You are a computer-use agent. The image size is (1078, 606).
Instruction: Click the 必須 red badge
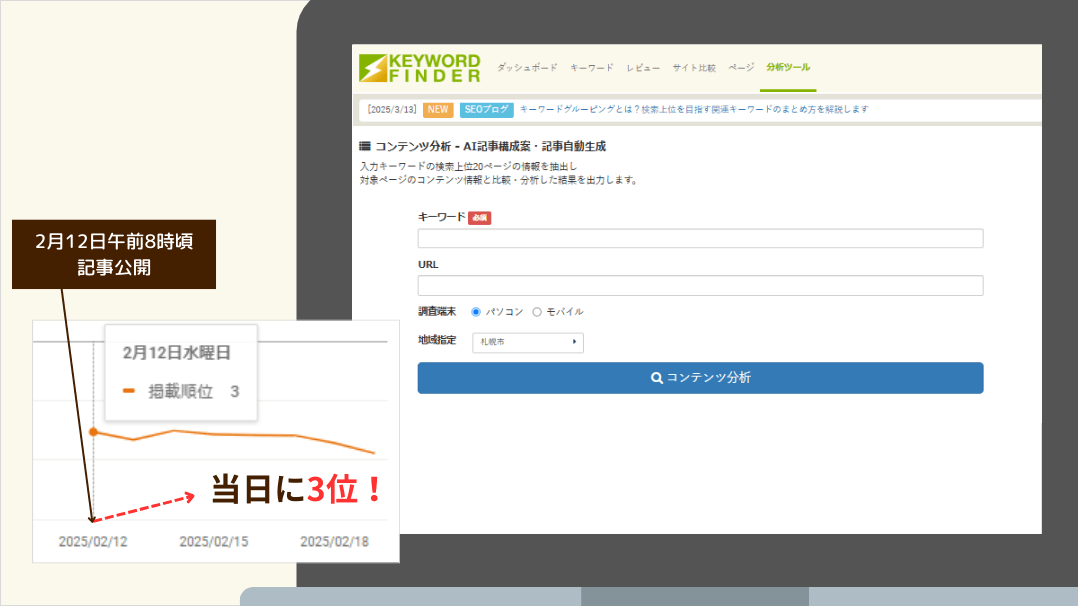479,217
